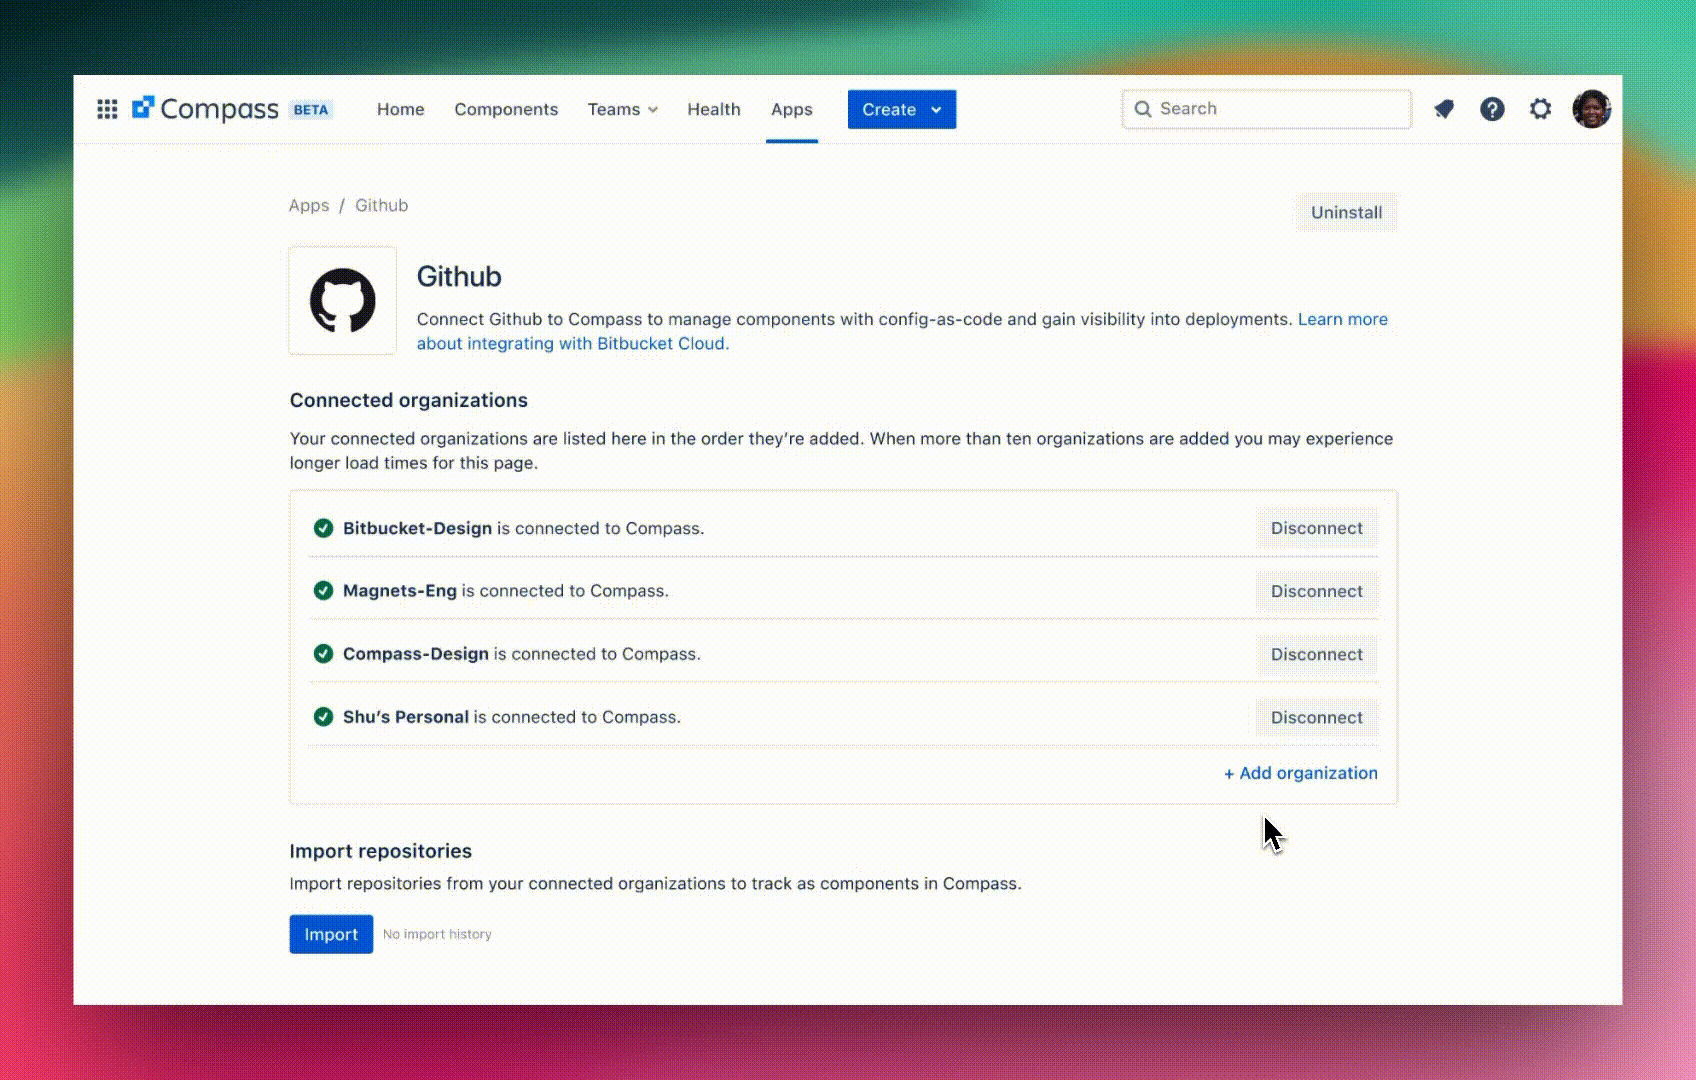Image resolution: width=1696 pixels, height=1080 pixels.
Task: Open your profile avatar menu
Action: tap(1590, 109)
